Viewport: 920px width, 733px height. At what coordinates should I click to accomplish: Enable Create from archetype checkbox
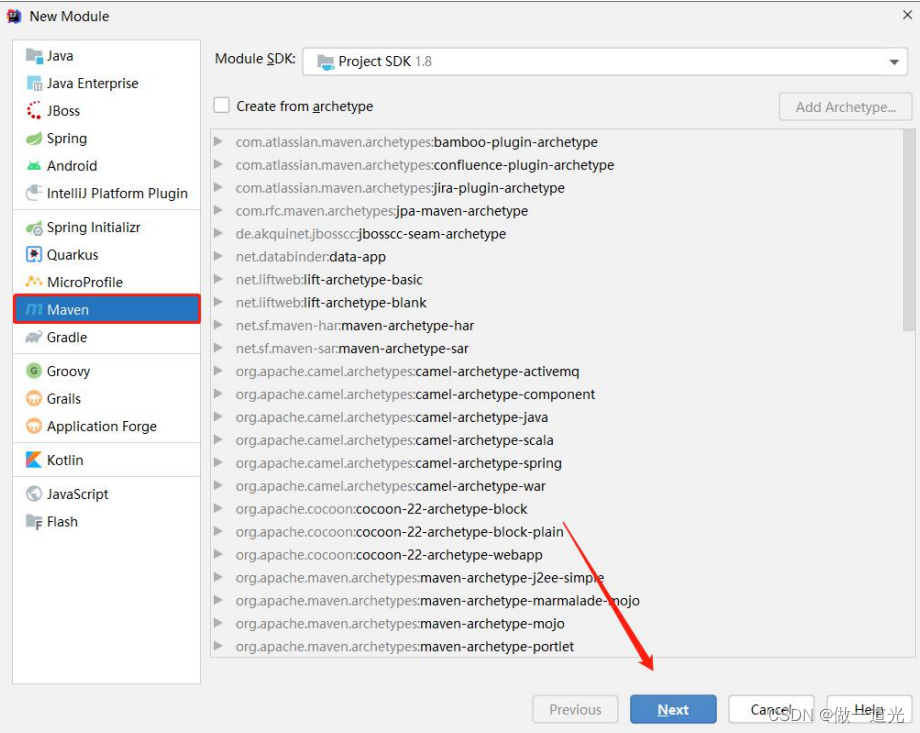pos(222,106)
